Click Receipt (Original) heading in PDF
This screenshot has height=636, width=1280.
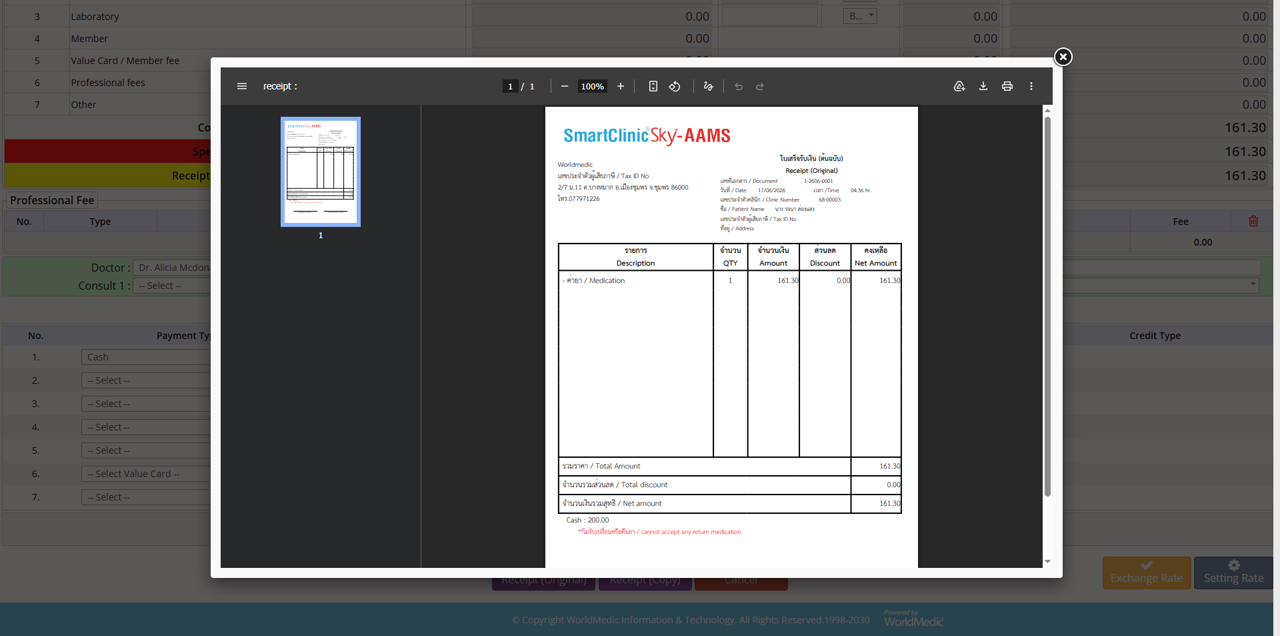tap(811, 171)
